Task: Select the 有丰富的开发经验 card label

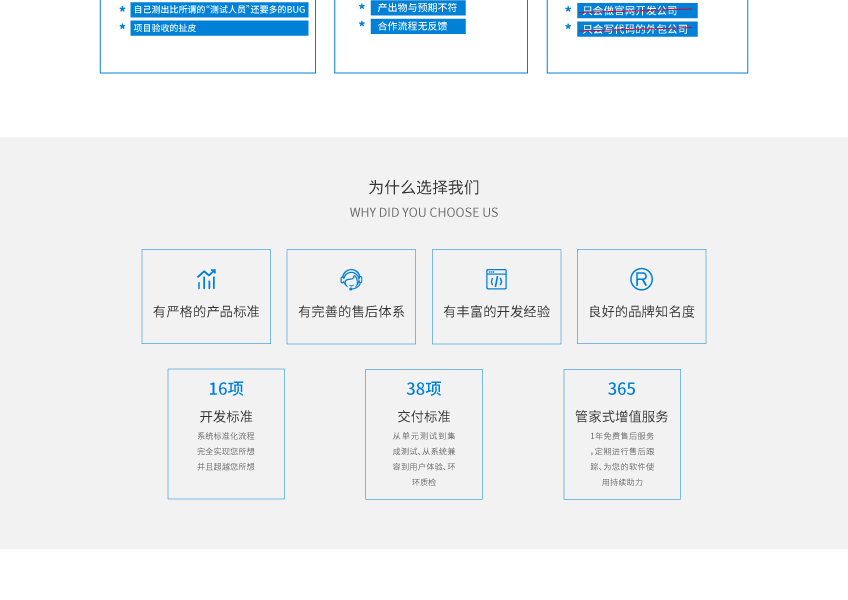Action: tap(496, 312)
